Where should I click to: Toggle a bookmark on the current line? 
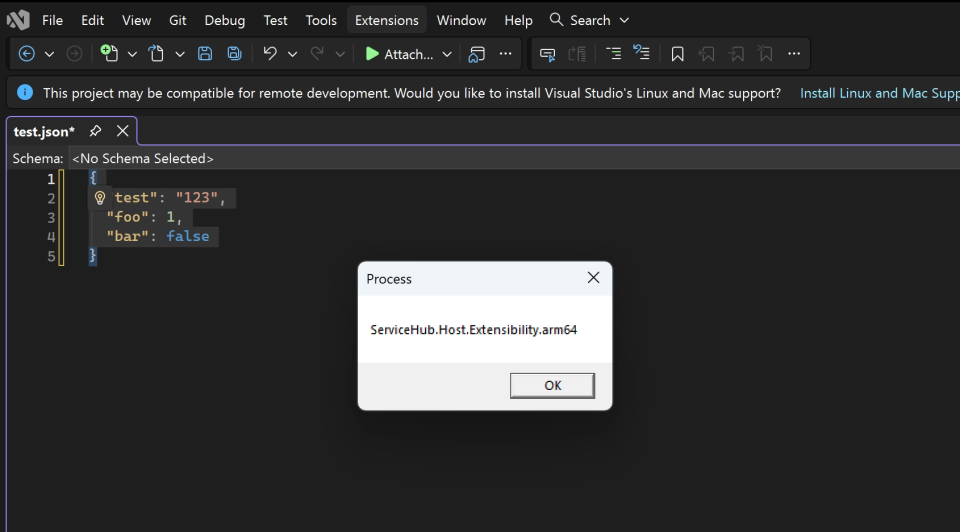(677, 54)
